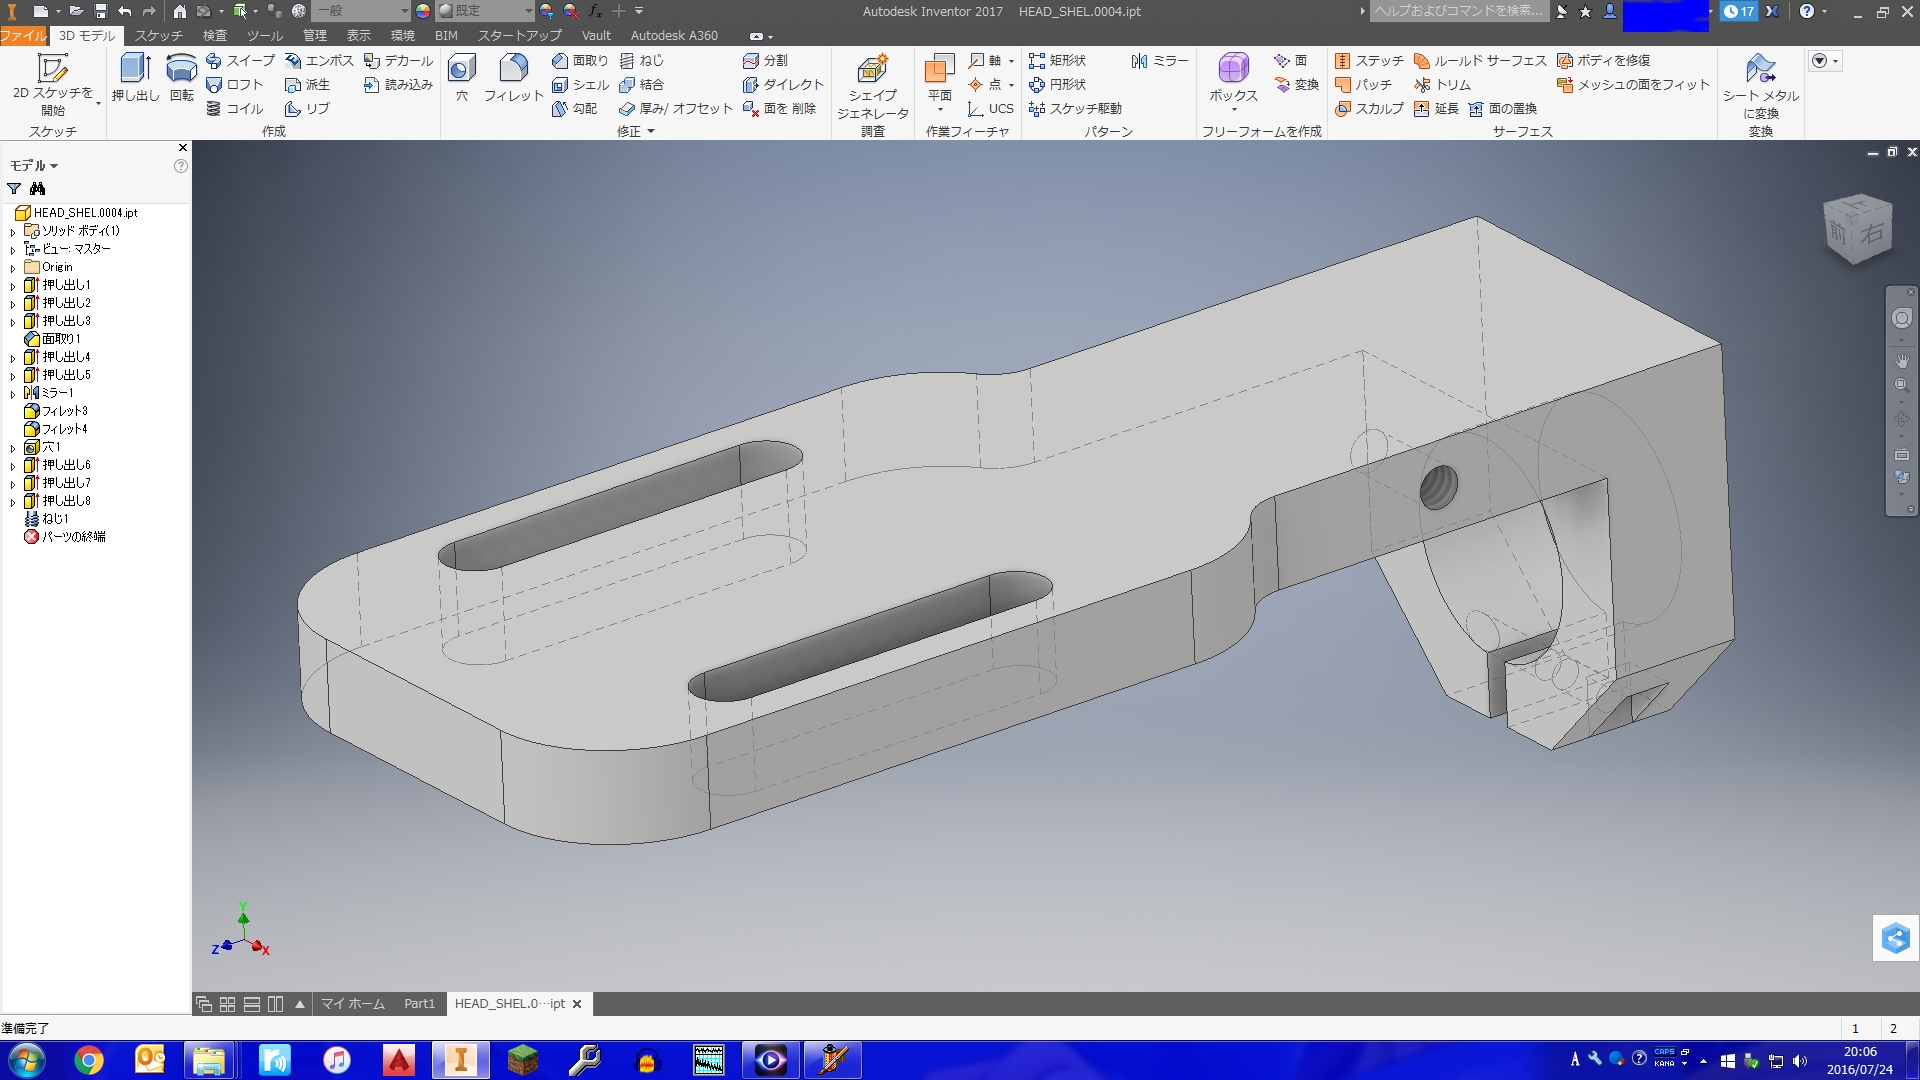Image resolution: width=1920 pixels, height=1080 pixels.
Task: Open the ファイル menu
Action: click(x=23, y=35)
